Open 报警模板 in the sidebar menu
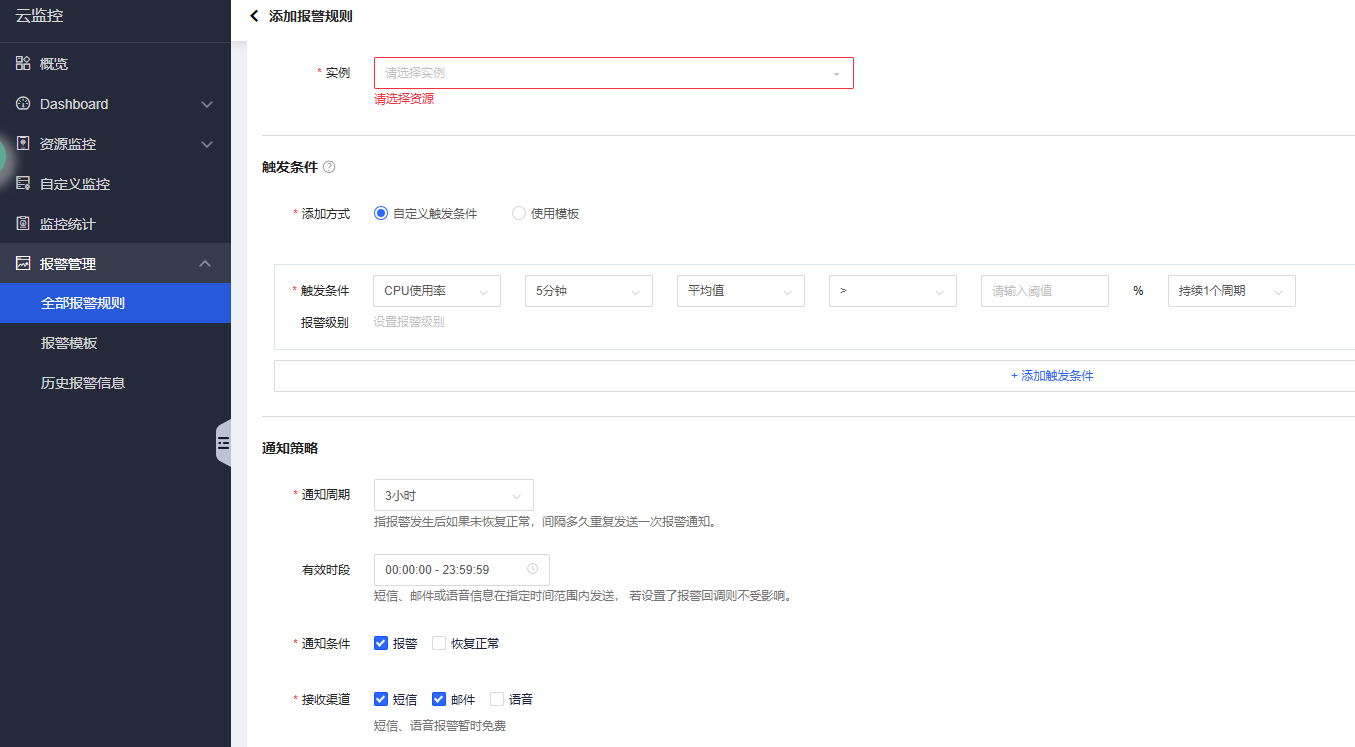Viewport: 1355px width, 747px height. (69, 343)
